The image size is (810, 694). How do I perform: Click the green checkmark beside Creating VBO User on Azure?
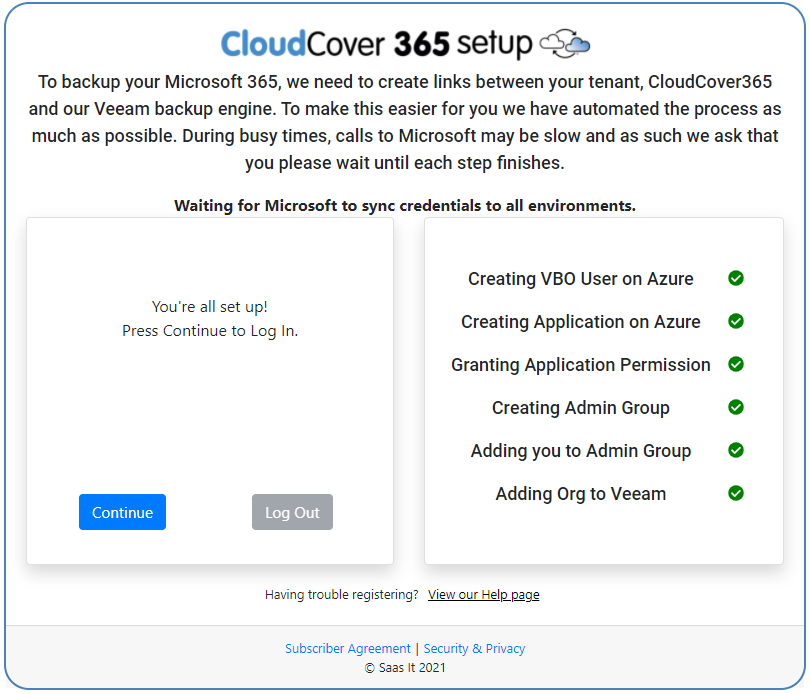(736, 279)
